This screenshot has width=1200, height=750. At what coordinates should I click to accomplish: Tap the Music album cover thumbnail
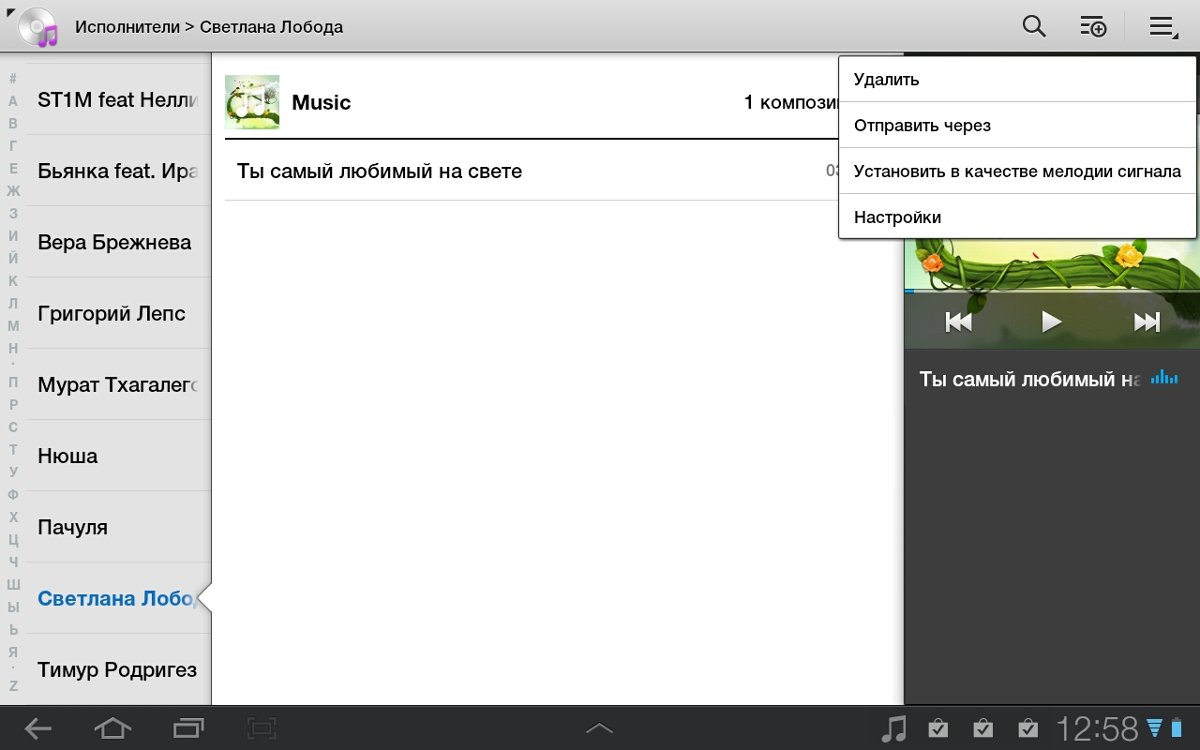click(252, 102)
